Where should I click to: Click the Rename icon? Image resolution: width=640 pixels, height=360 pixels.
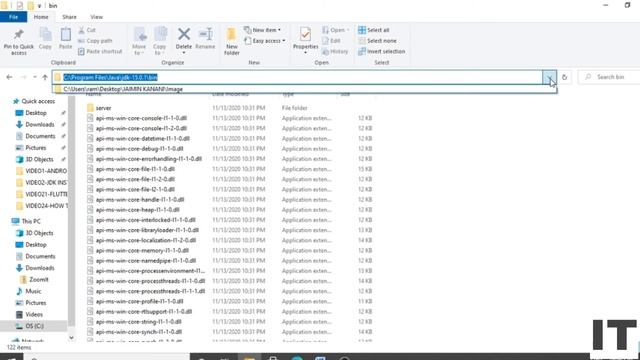click(x=205, y=34)
